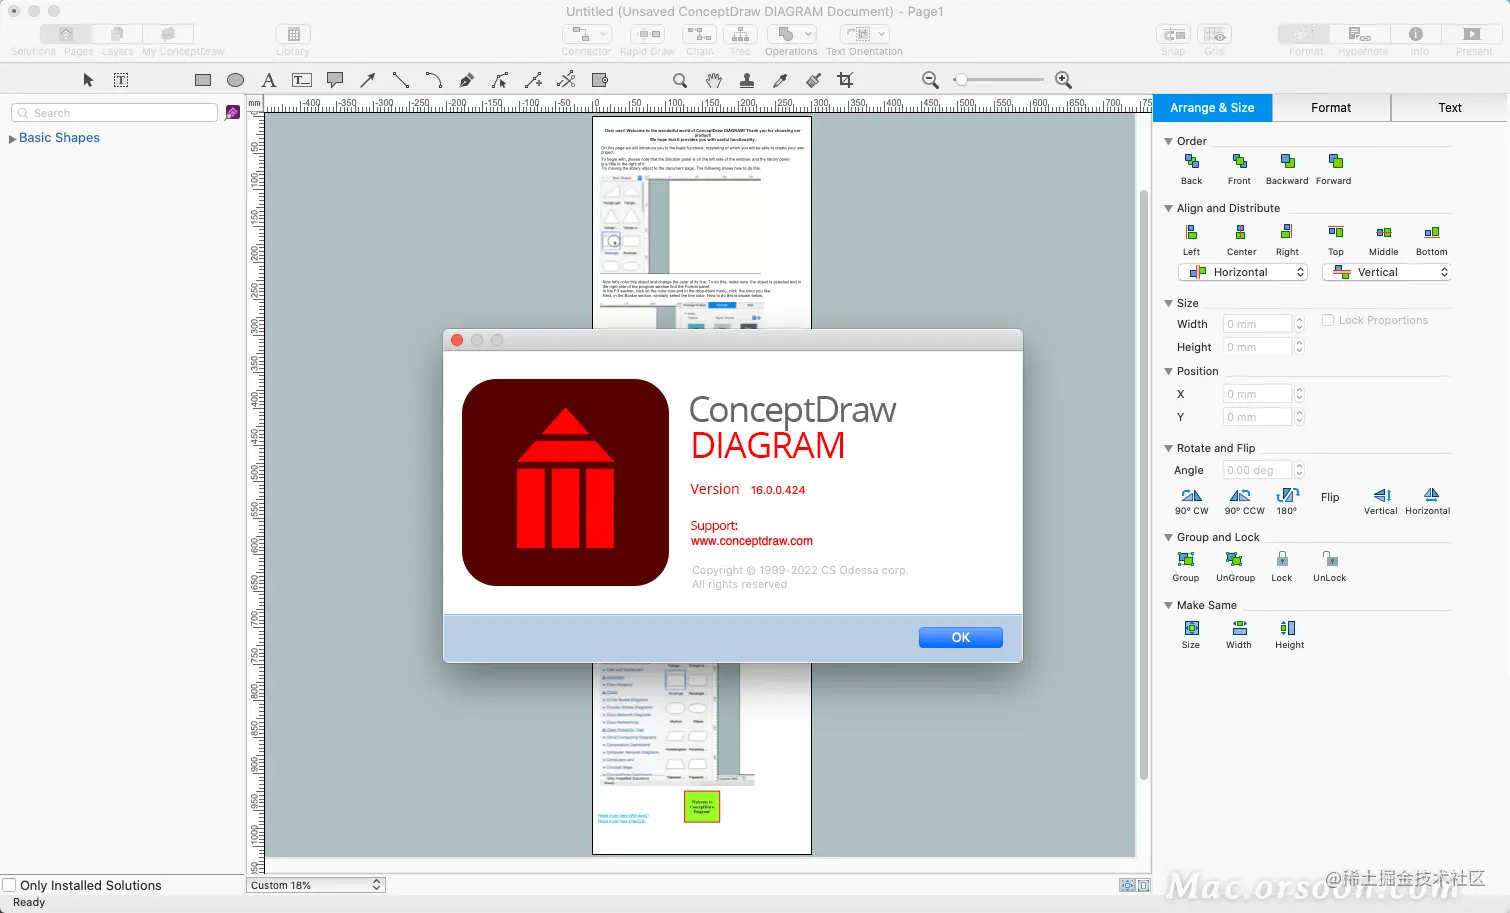Image resolution: width=1510 pixels, height=913 pixels.
Task: Collapse the Align and Distribute section
Action: point(1168,208)
